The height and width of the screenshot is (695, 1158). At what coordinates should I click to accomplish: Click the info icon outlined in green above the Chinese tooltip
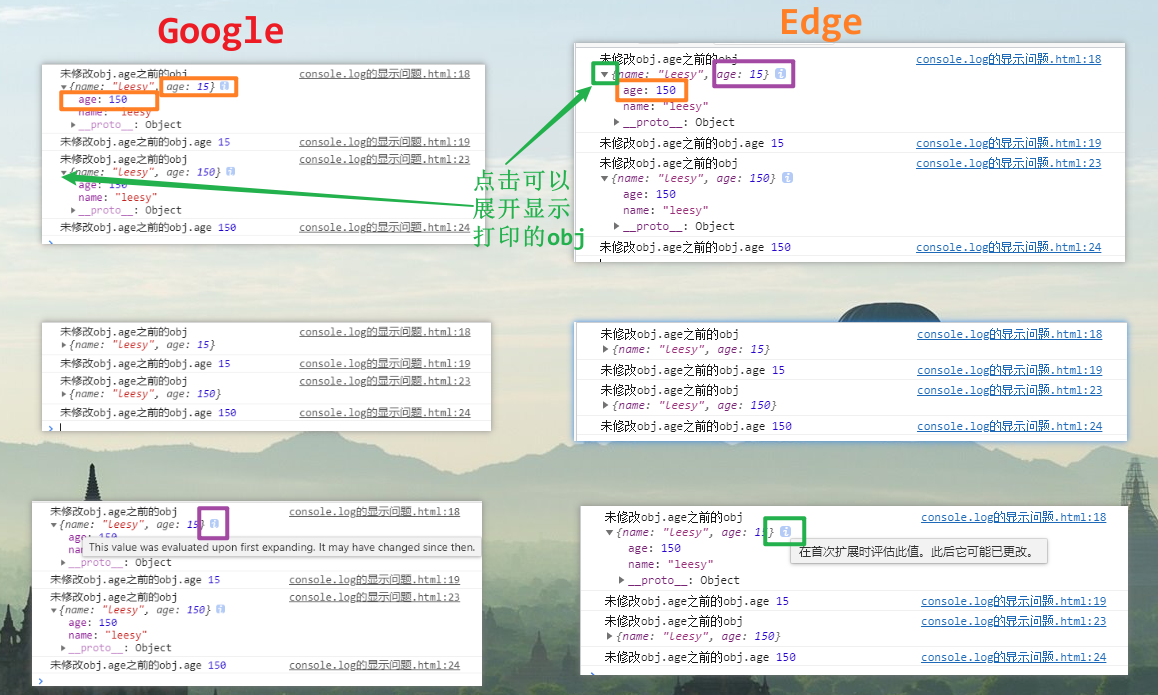(x=786, y=532)
